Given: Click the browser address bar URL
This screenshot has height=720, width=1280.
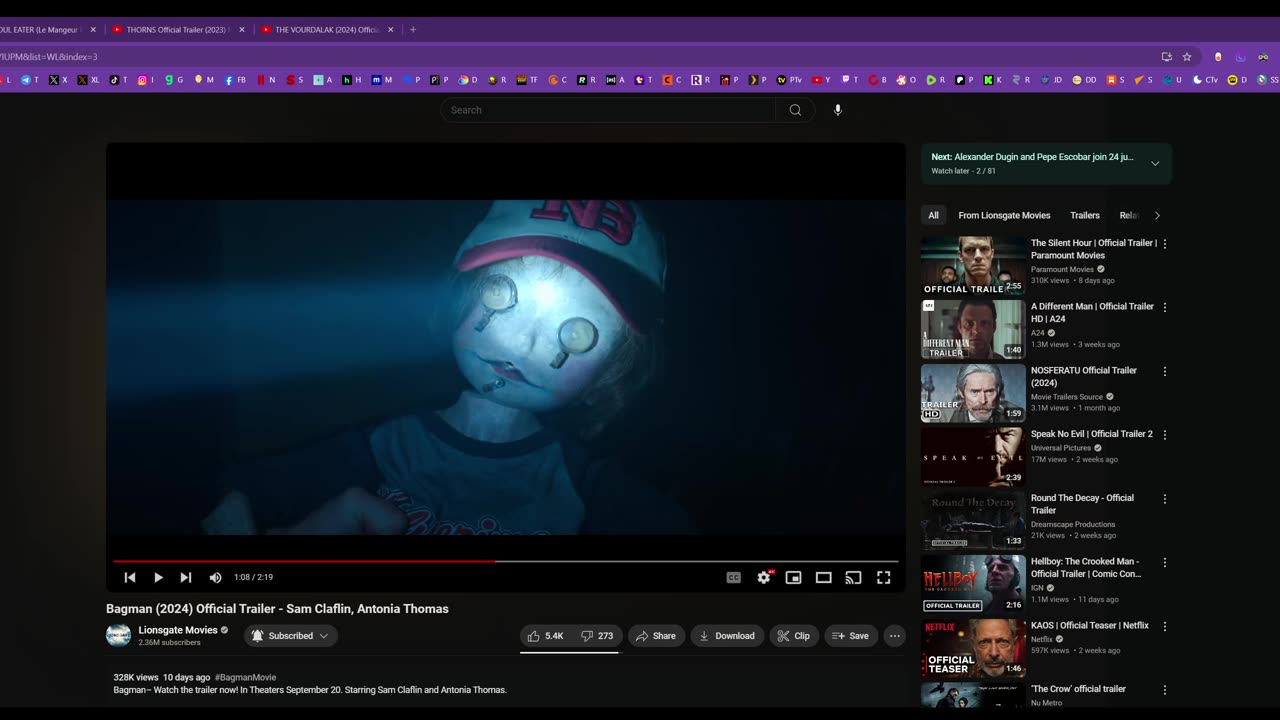Looking at the screenshot, I should (48, 57).
